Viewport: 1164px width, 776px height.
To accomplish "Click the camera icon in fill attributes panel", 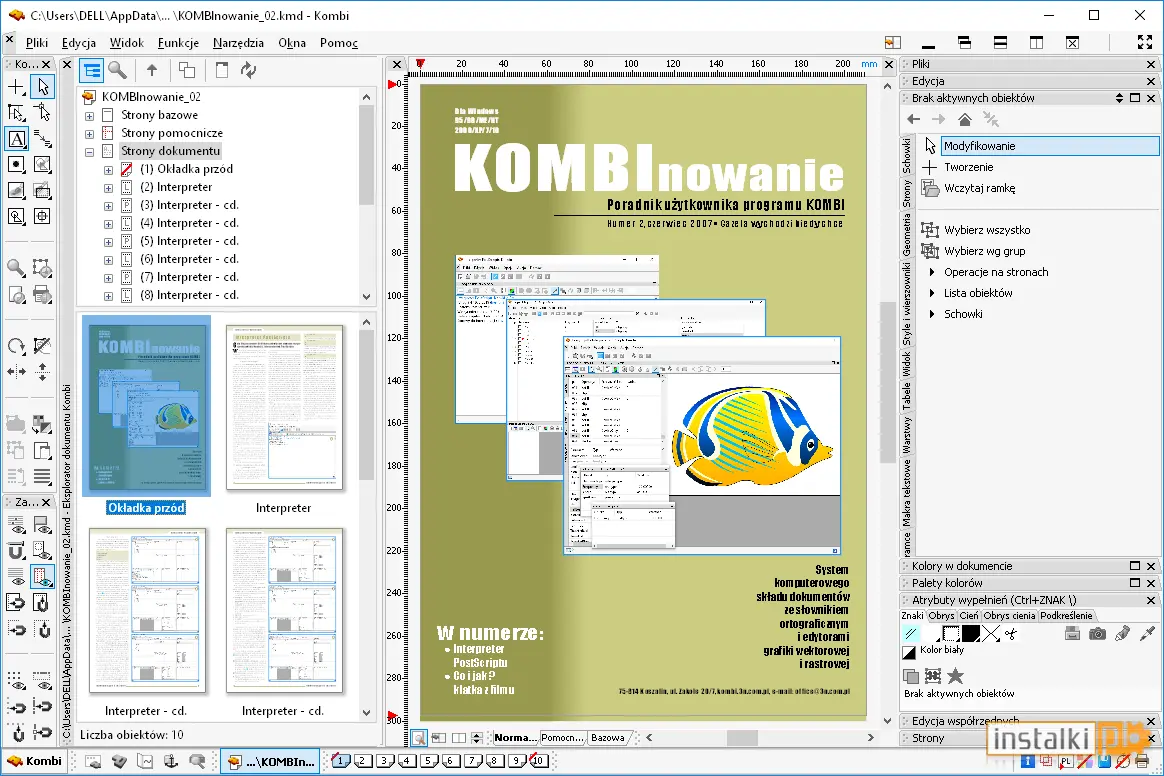I will pos(1097,633).
